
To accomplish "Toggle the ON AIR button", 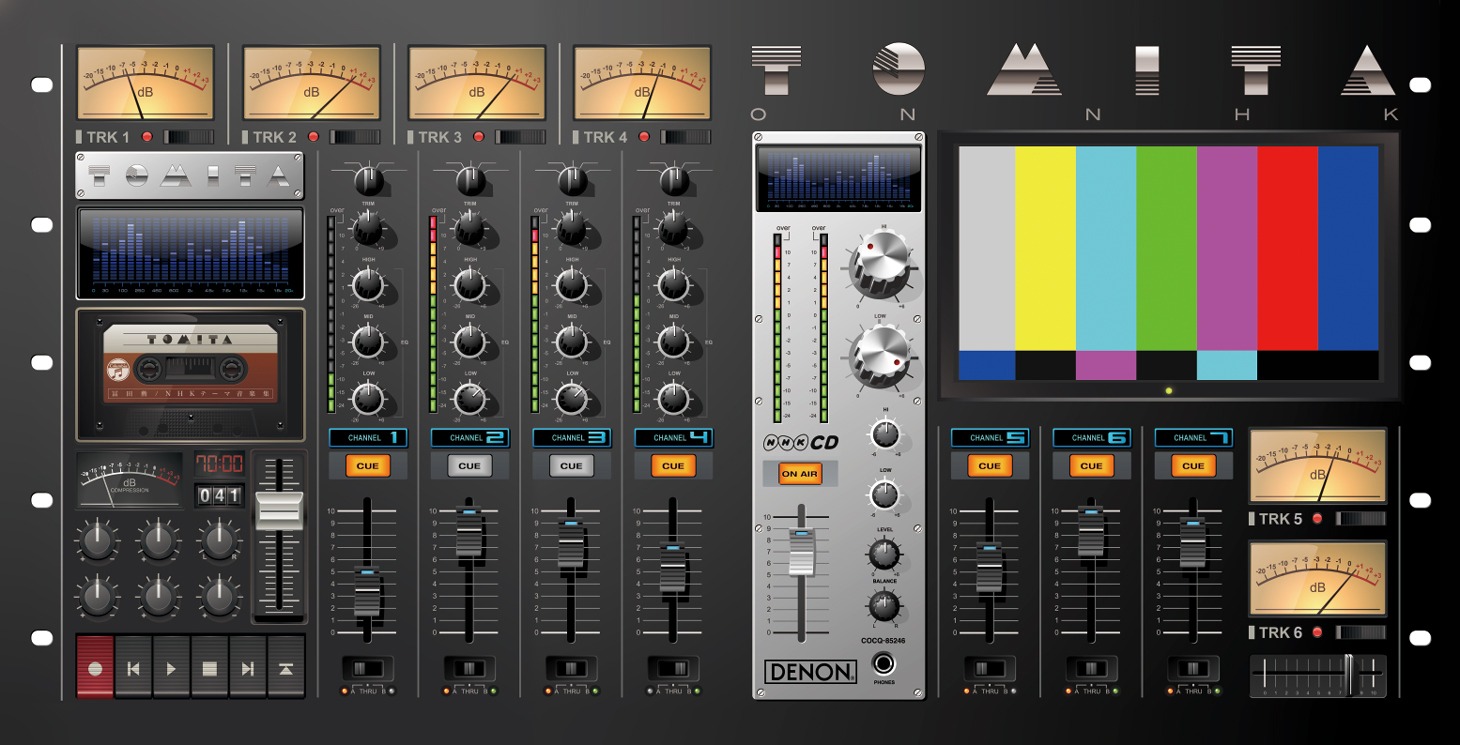I will (x=800, y=474).
